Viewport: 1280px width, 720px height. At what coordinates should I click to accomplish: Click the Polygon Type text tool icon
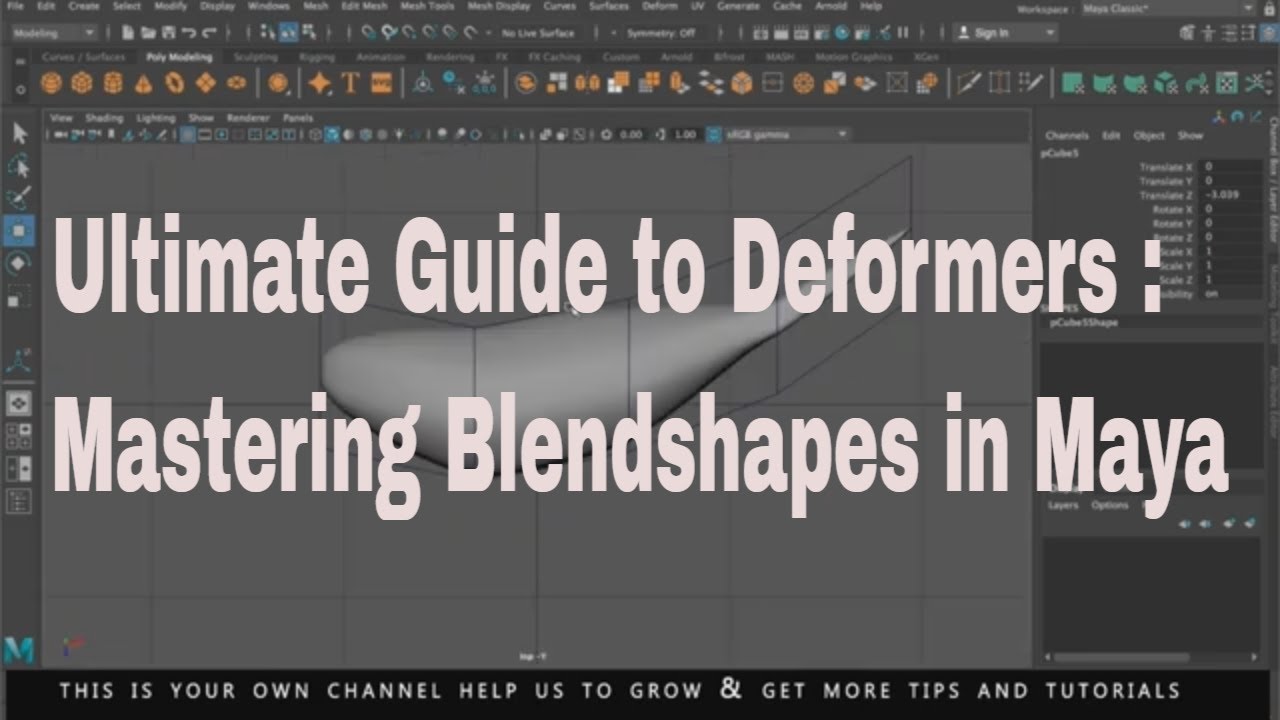(349, 84)
